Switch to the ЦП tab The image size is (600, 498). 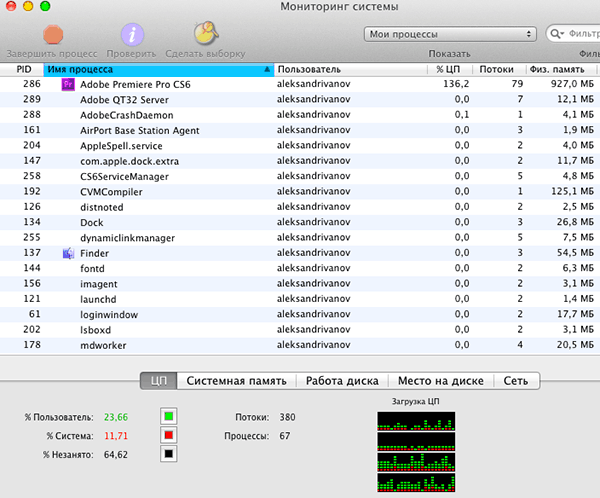point(158,381)
